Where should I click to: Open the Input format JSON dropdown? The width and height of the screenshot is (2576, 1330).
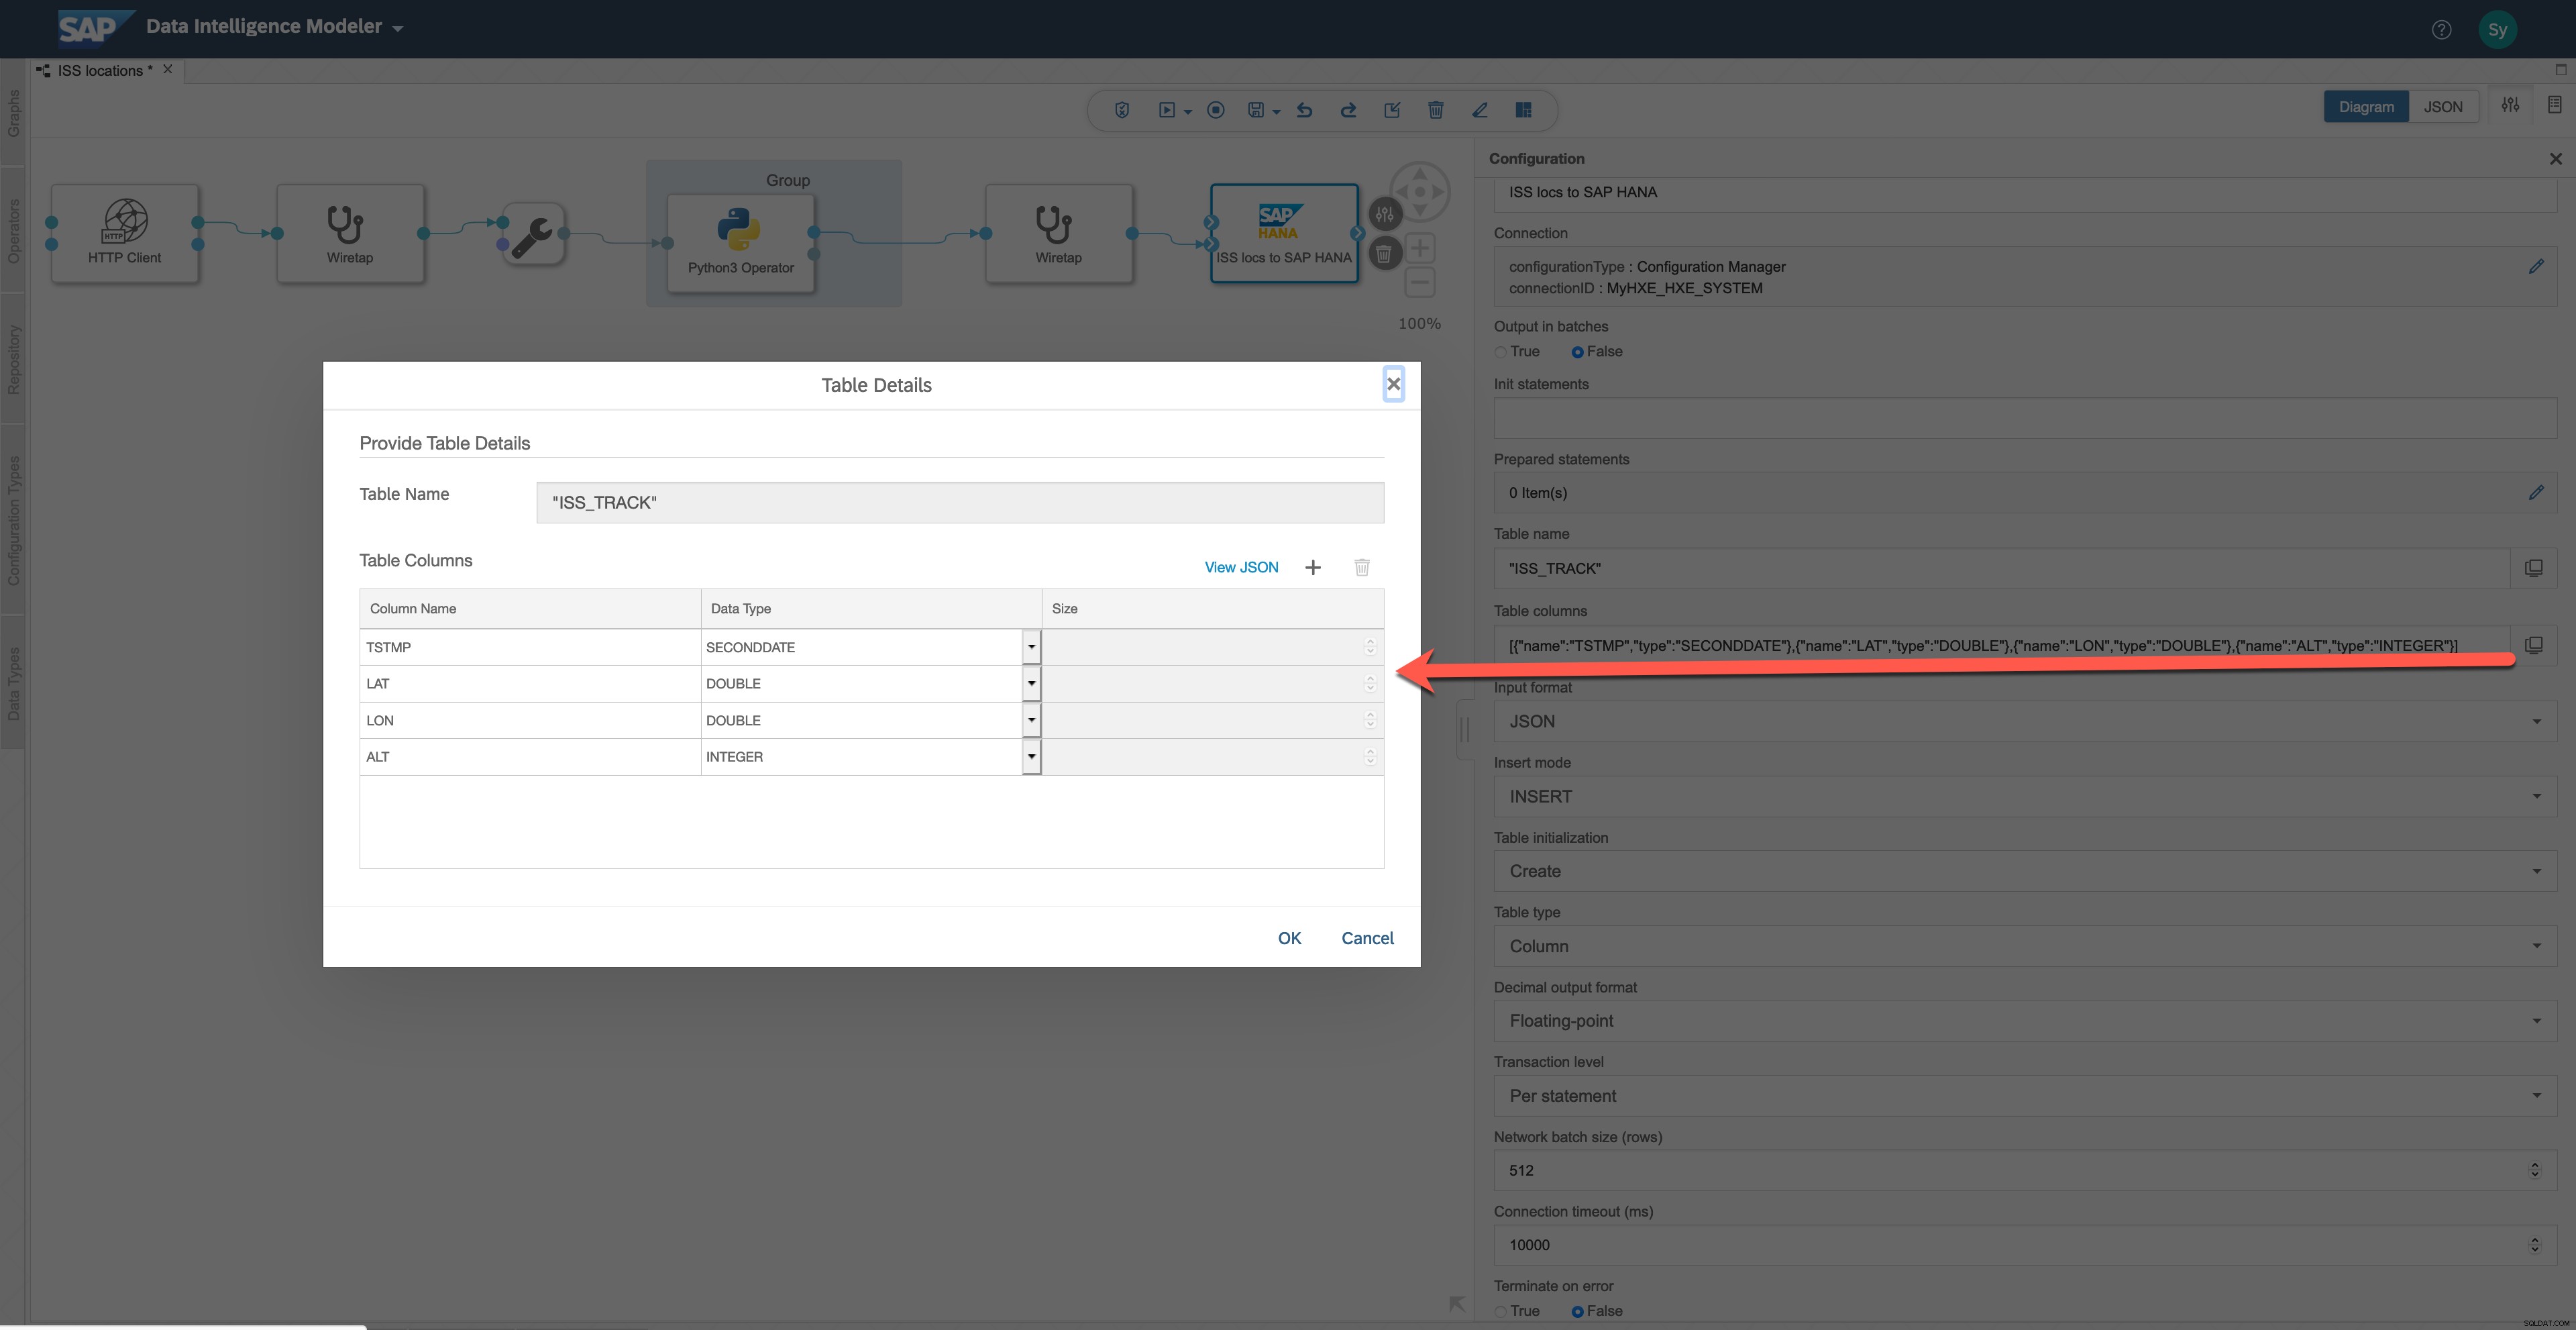2025,721
